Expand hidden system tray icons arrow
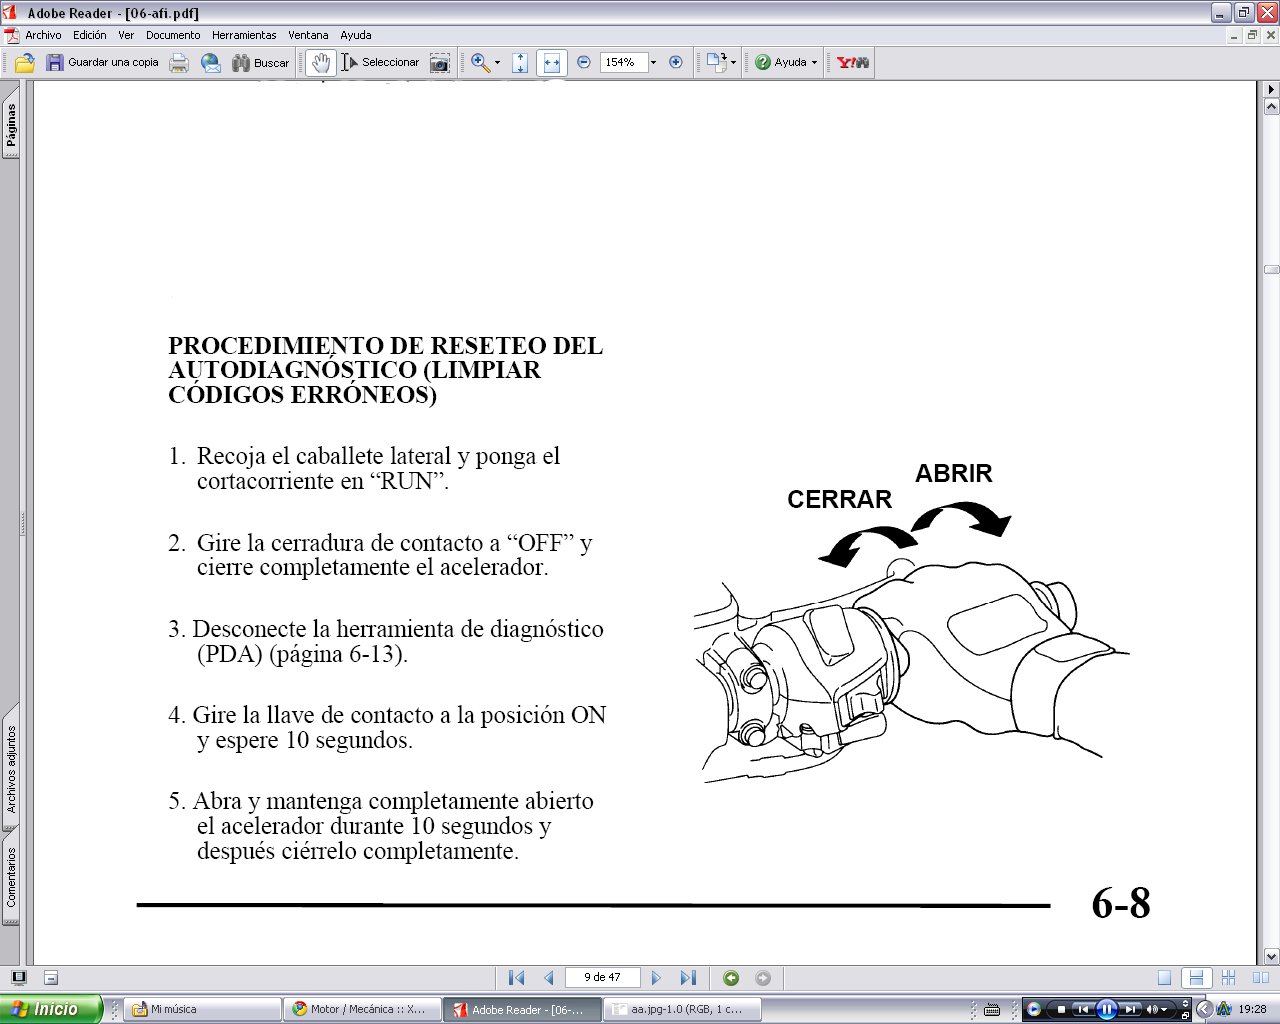 (1204, 1009)
